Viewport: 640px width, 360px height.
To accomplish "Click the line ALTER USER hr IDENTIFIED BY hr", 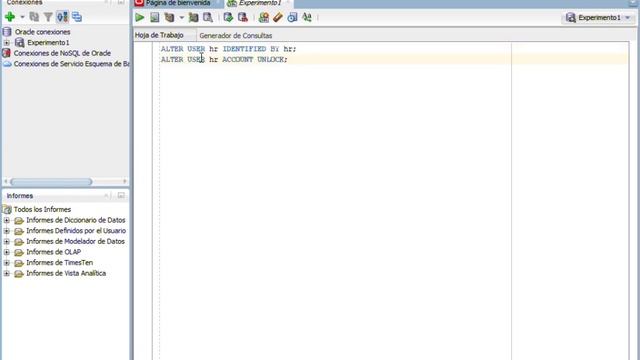I will [x=229, y=49].
